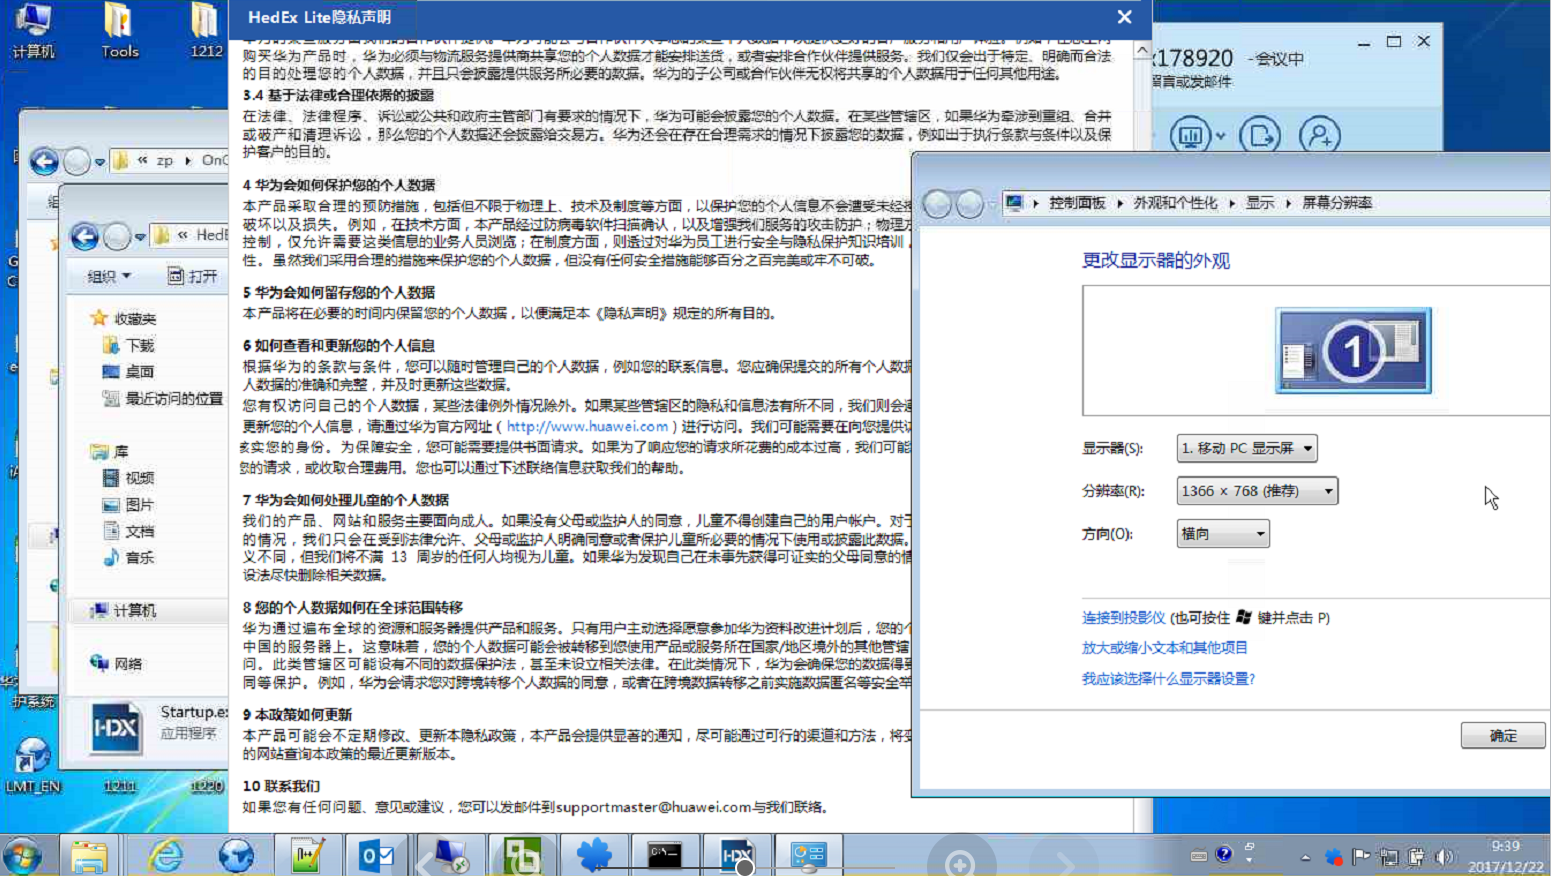Viewport: 1551px width, 876px height.
Task: Launch Internet Explorer from taskbar
Action: [165, 856]
